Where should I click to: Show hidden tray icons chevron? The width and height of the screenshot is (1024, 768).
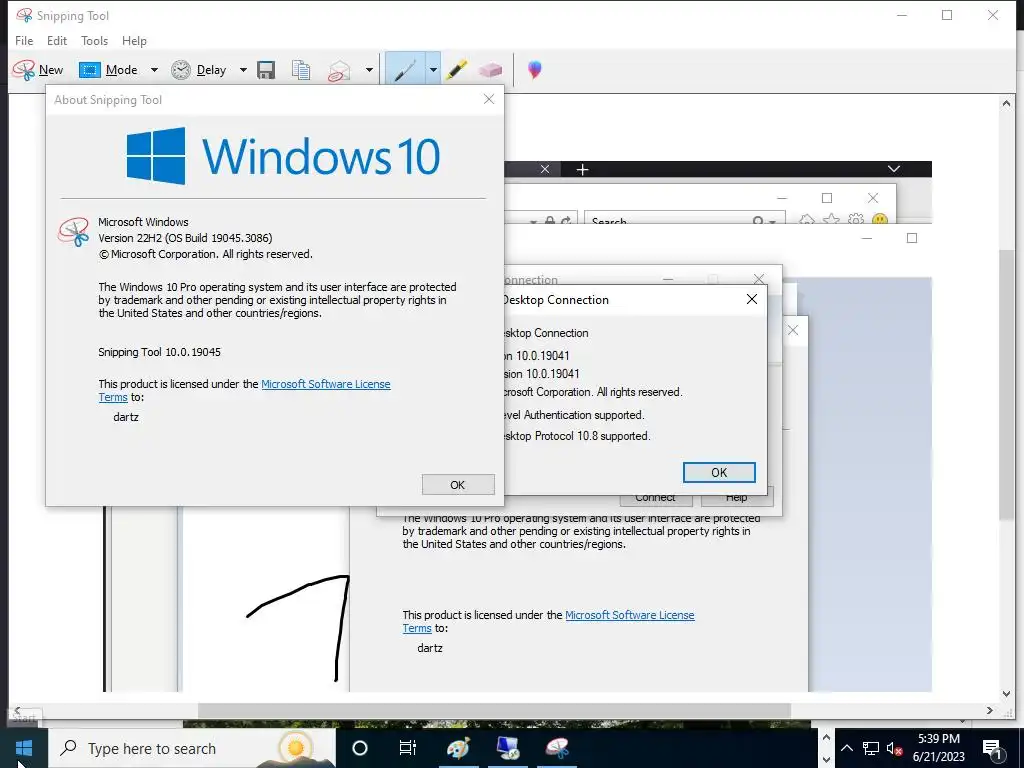click(x=846, y=748)
